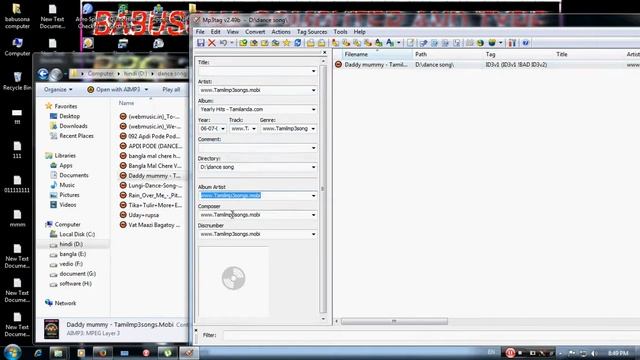Open the Organize menu in Explorer window
This screenshot has height=360, width=640.
pos(58,89)
